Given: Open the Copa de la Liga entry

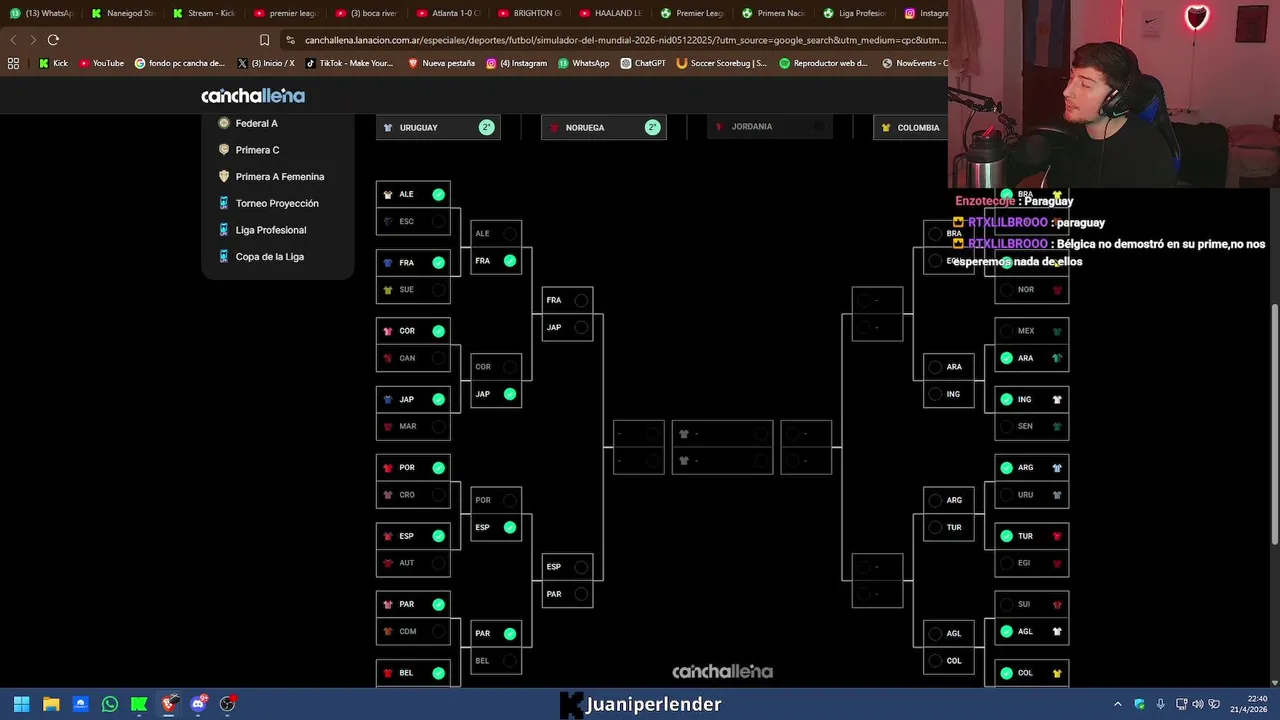Looking at the screenshot, I should pyautogui.click(x=261, y=257).
